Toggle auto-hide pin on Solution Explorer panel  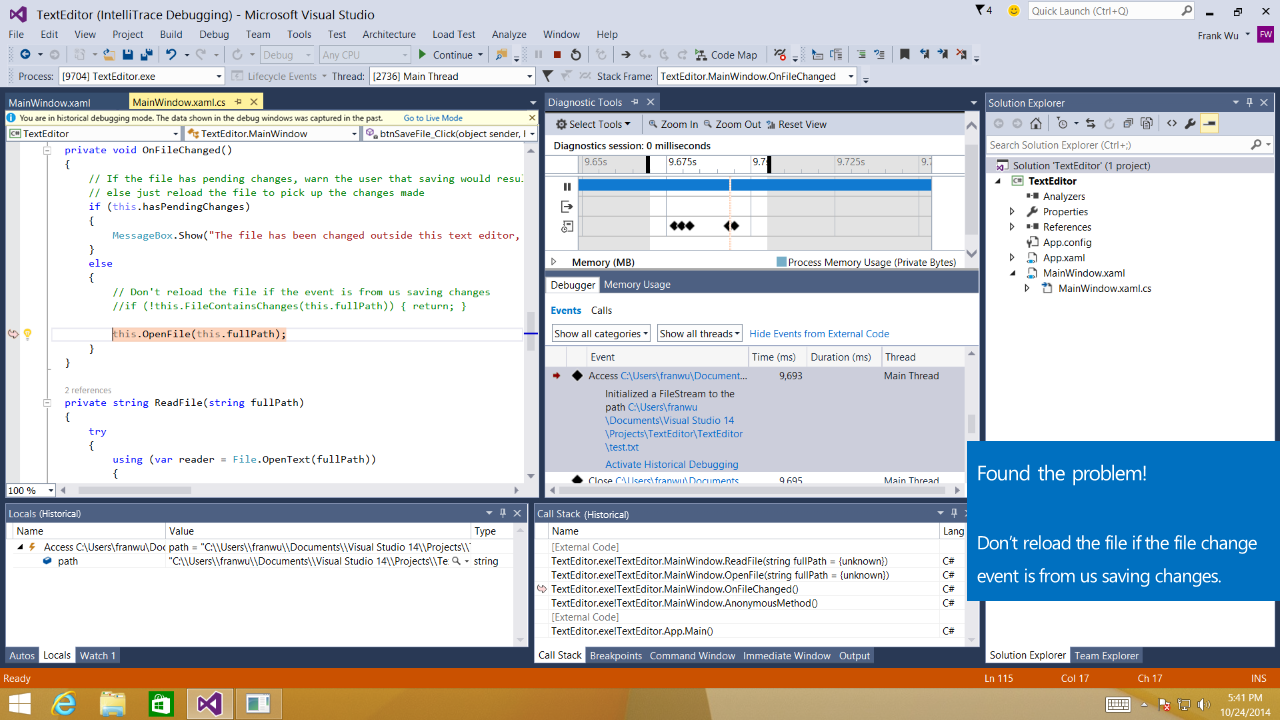point(1249,102)
